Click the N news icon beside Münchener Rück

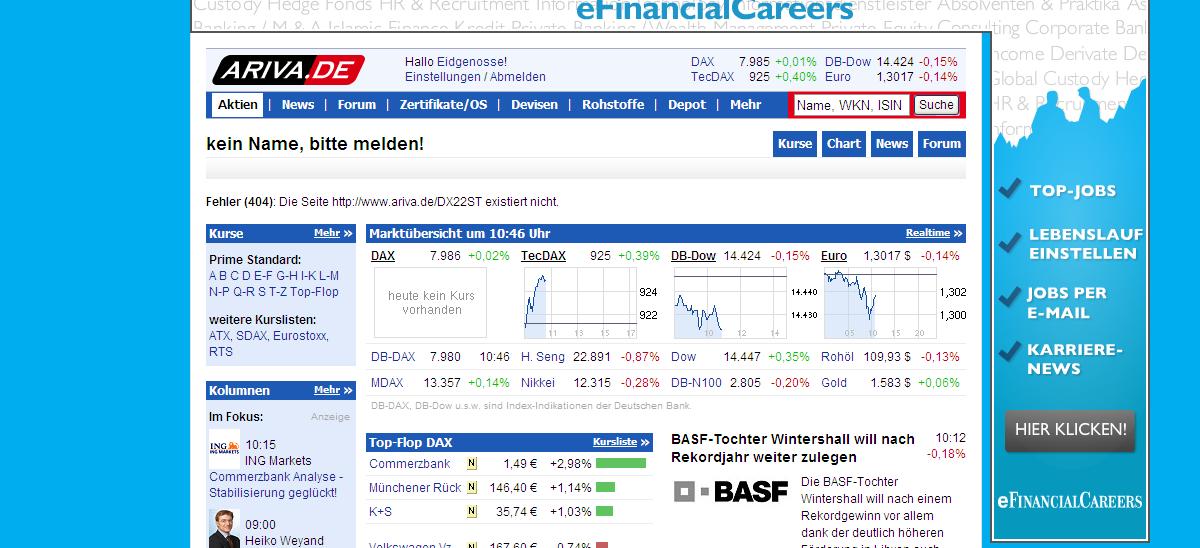pos(472,488)
